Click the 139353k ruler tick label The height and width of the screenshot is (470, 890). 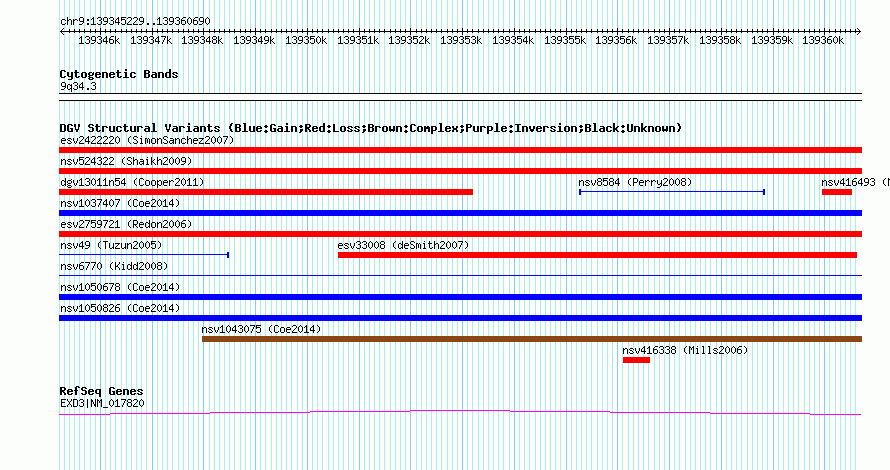click(x=461, y=41)
